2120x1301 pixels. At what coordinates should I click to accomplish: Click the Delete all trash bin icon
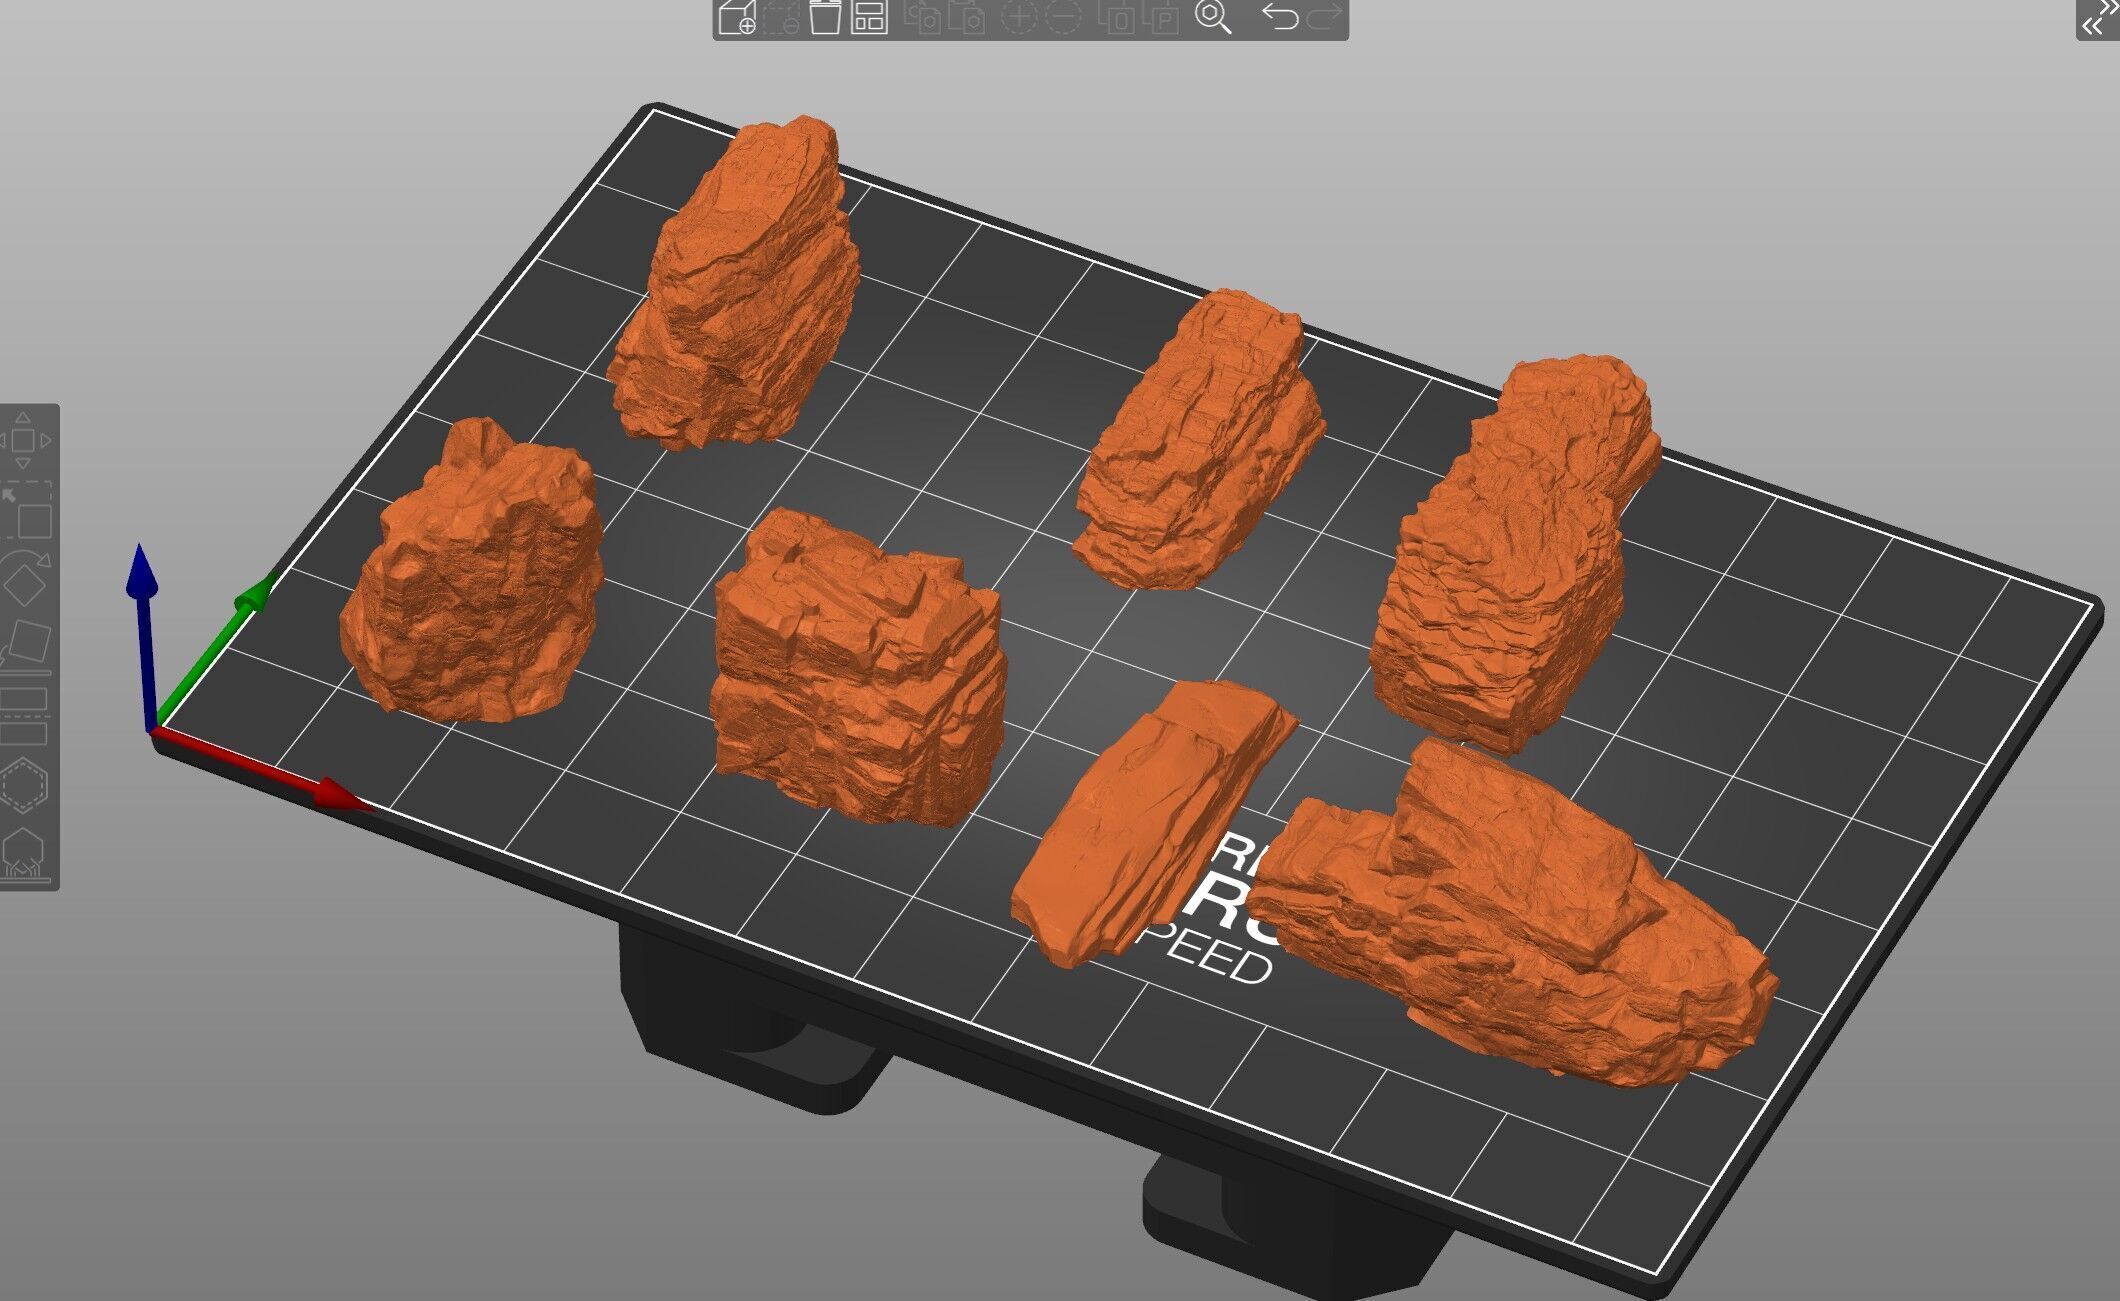coord(825,17)
